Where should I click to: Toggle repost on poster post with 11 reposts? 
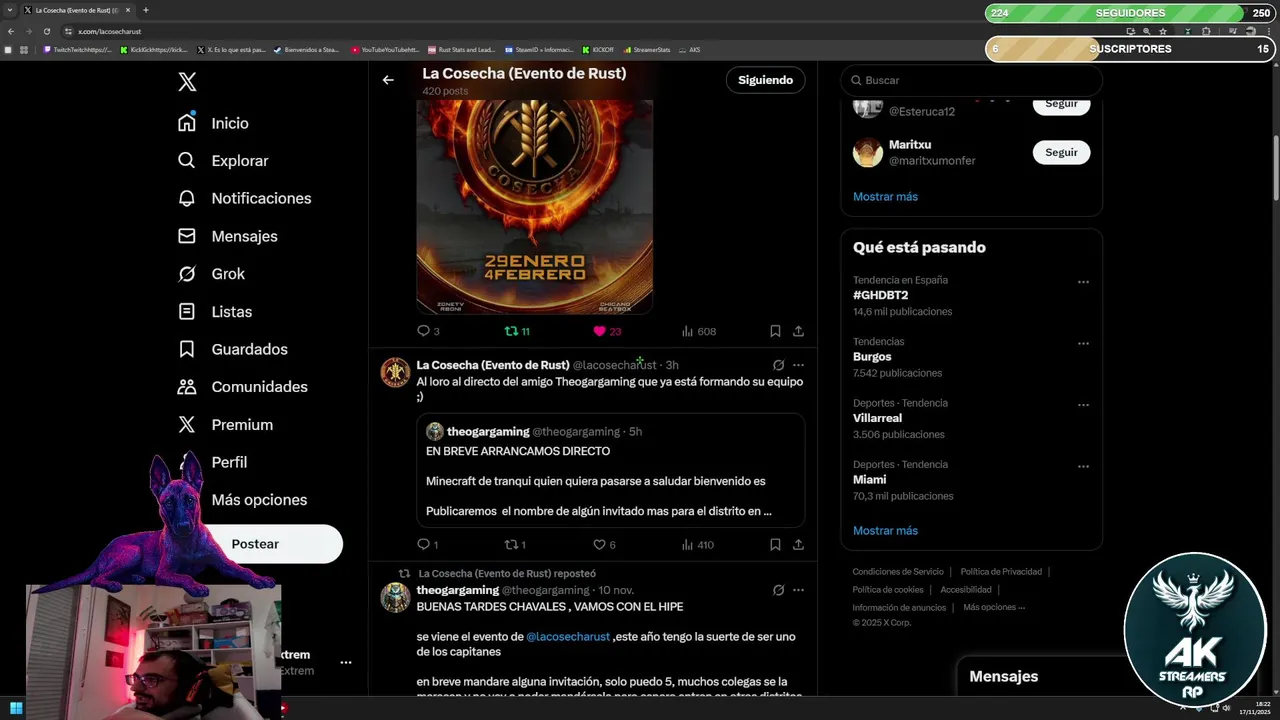click(511, 331)
